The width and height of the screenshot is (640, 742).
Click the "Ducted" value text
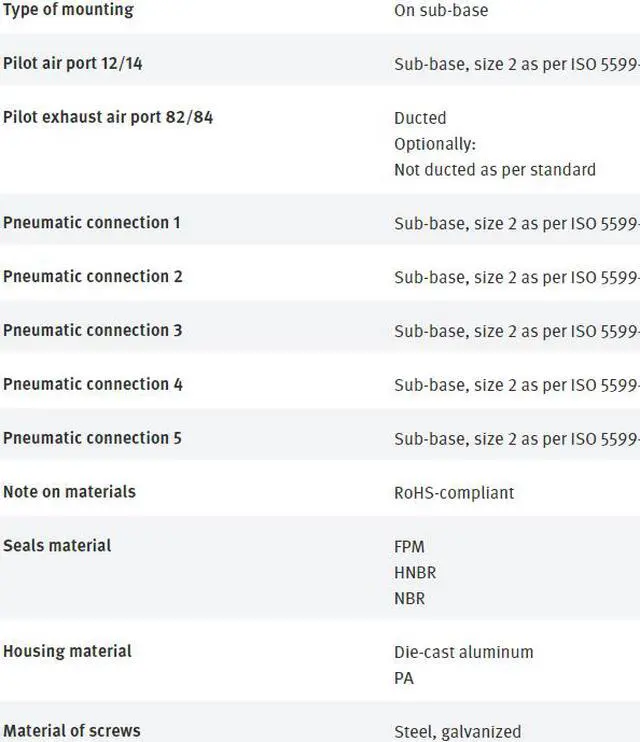tap(420, 118)
